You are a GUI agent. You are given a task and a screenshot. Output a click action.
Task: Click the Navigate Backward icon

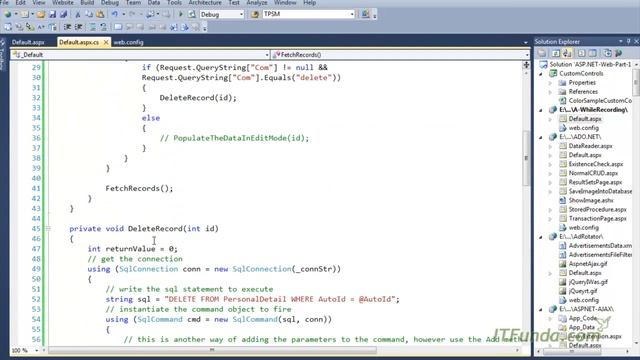tap(150, 14)
